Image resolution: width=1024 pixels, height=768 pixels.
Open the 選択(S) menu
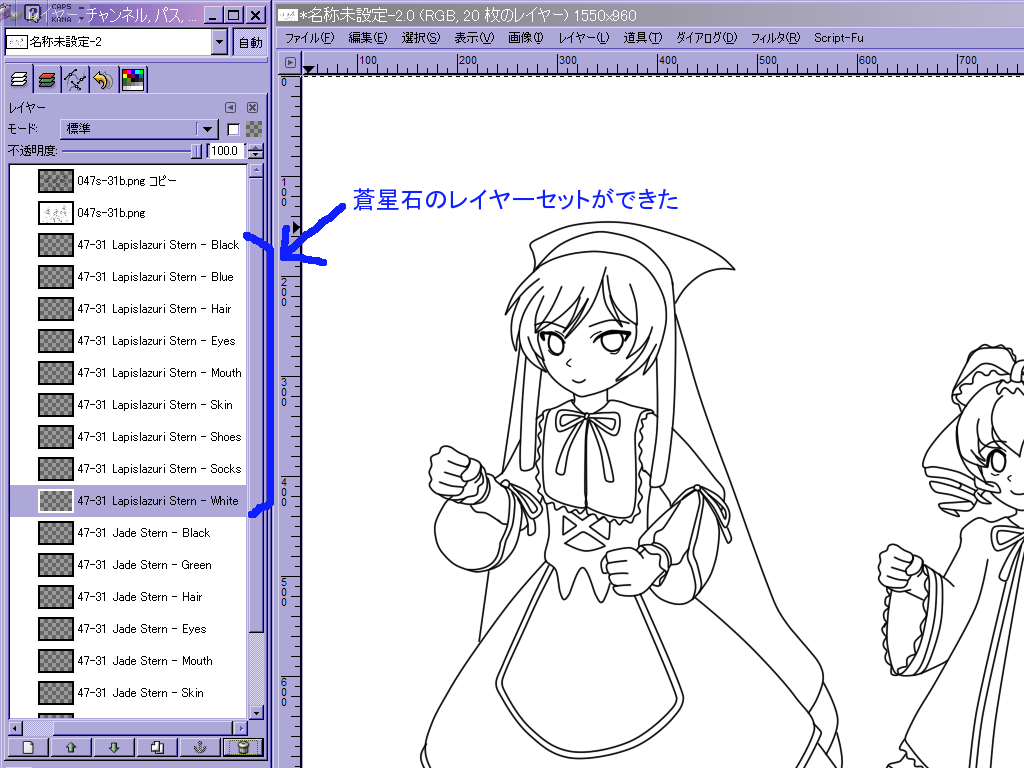421,38
